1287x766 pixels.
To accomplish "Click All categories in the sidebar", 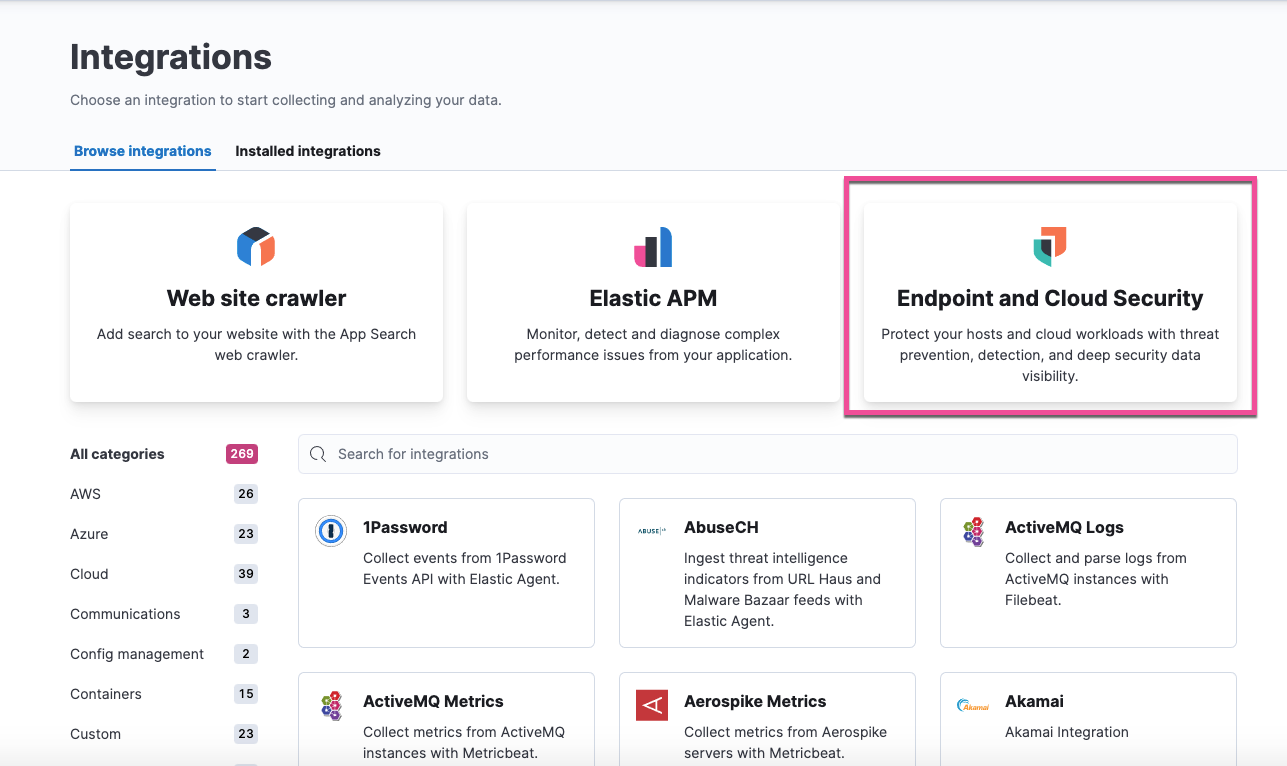I will [x=117, y=454].
